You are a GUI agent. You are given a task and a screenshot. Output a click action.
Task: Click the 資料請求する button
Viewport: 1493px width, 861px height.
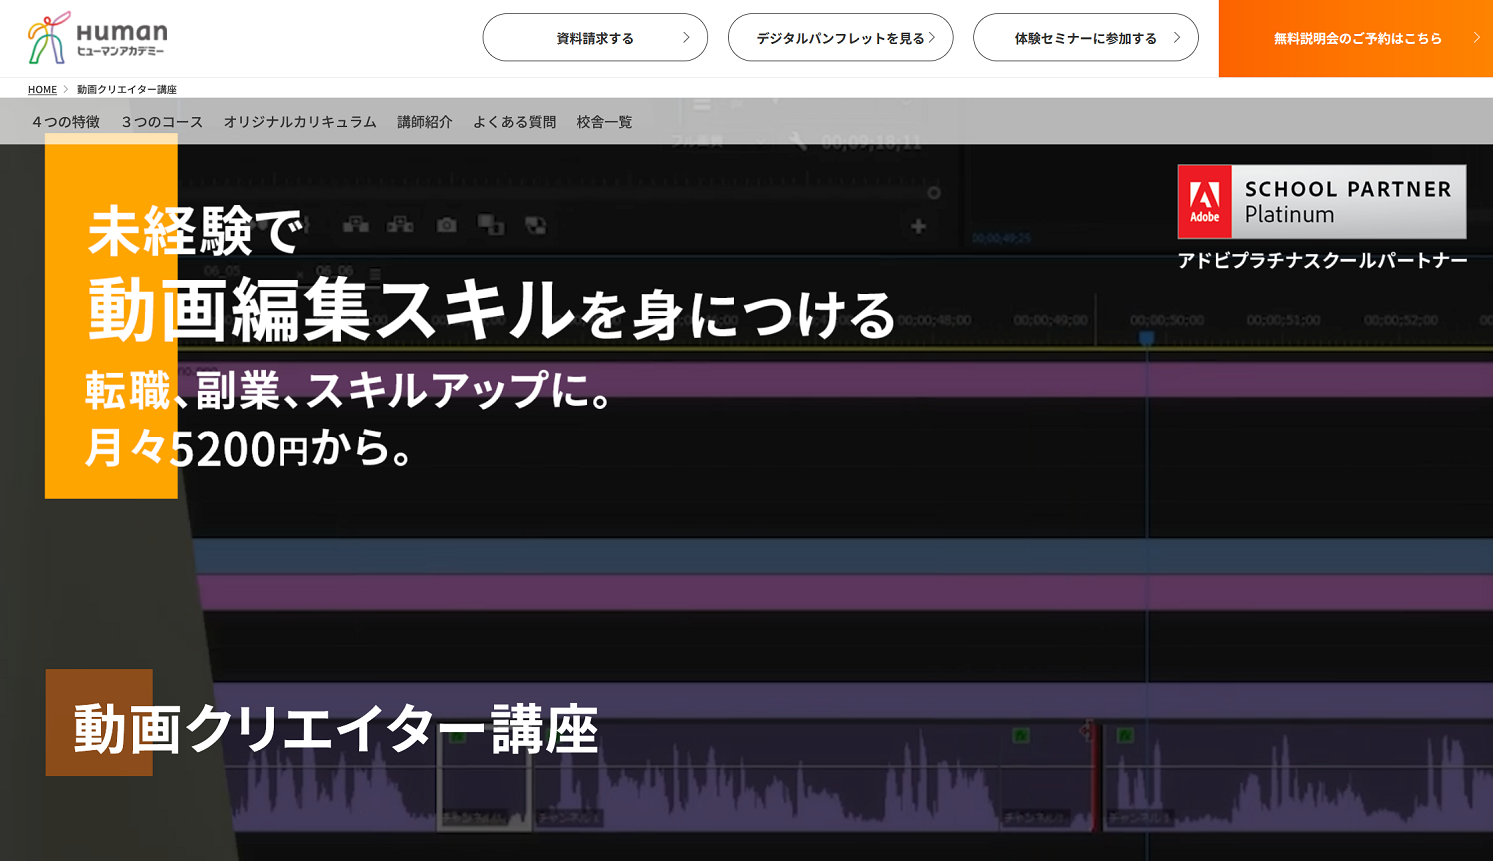[595, 37]
